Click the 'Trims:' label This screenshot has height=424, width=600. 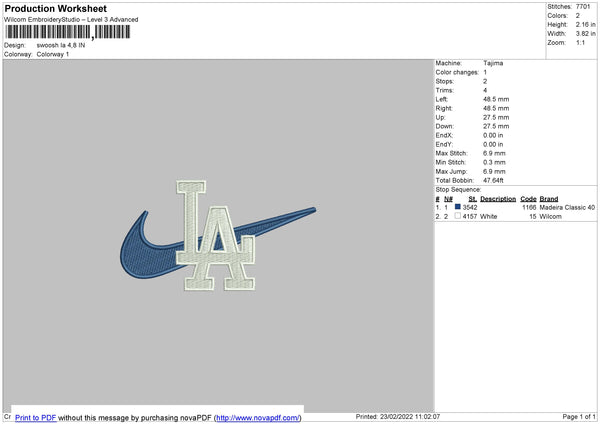pyautogui.click(x=445, y=90)
